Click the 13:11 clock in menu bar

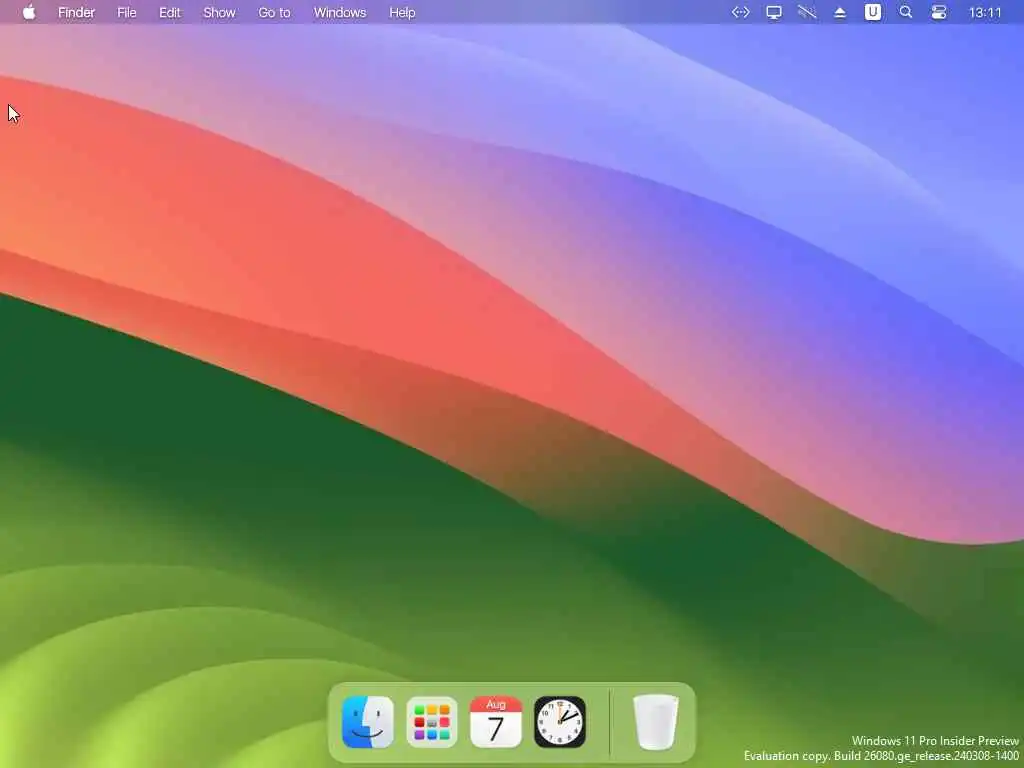[x=985, y=12]
